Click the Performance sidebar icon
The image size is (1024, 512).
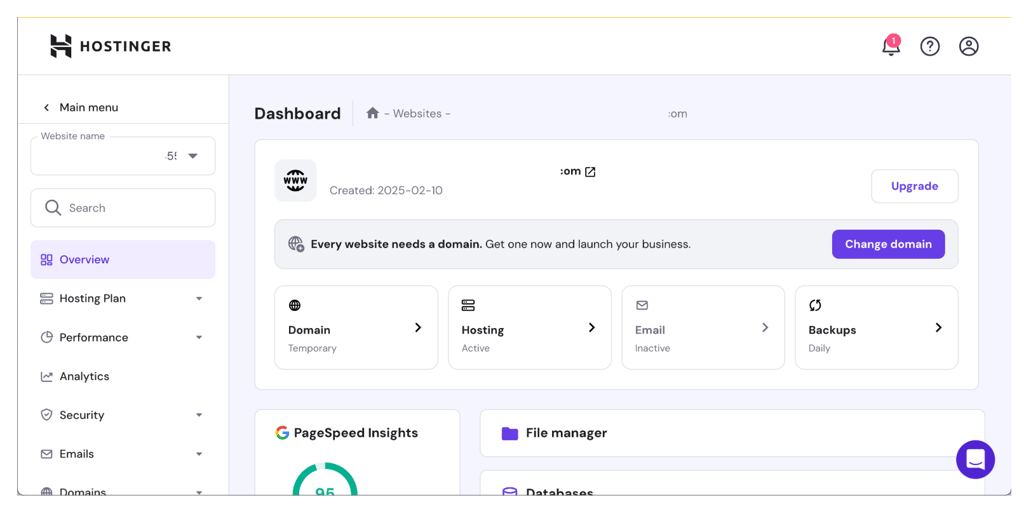pyautogui.click(x=46, y=338)
